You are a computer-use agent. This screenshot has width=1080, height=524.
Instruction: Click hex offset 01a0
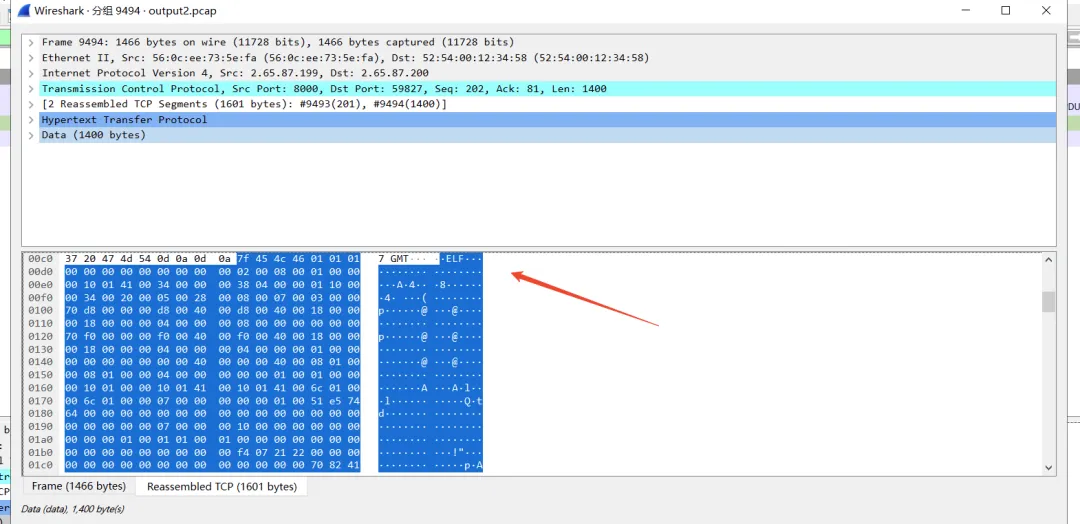[x=41, y=440]
